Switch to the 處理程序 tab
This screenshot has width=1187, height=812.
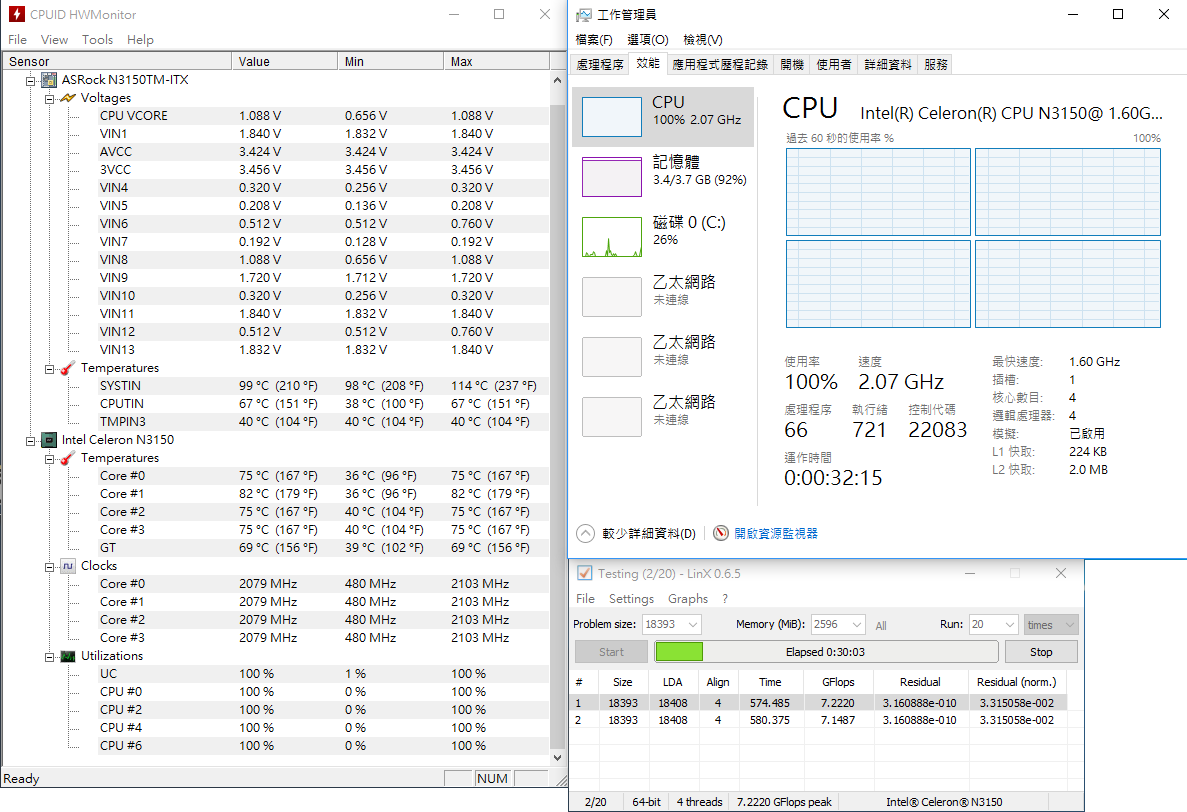coord(600,64)
